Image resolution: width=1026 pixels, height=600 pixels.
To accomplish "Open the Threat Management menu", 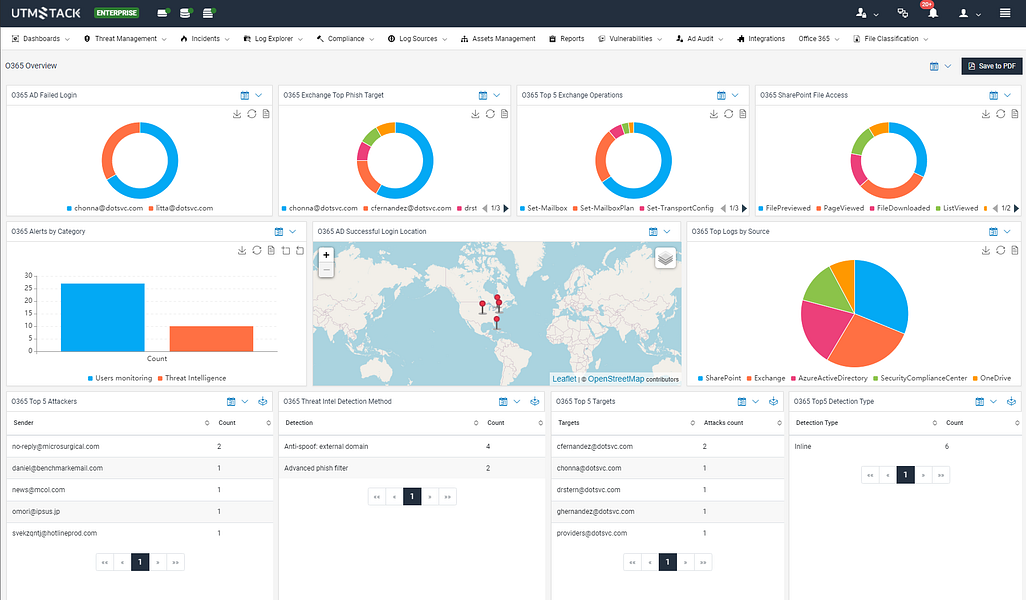I will point(125,39).
